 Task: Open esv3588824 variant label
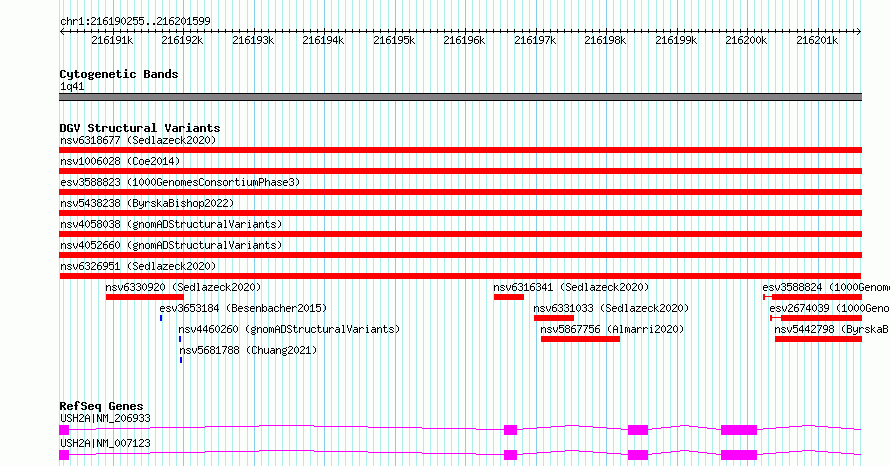click(826, 287)
